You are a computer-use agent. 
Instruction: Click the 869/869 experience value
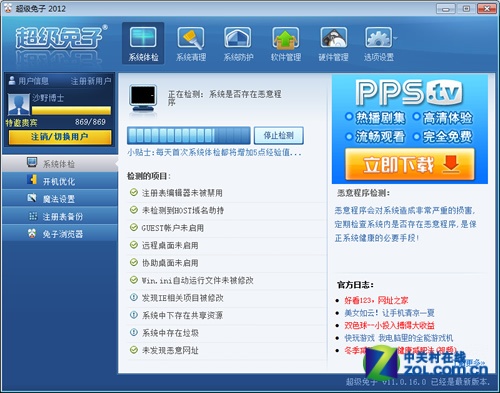coord(90,122)
